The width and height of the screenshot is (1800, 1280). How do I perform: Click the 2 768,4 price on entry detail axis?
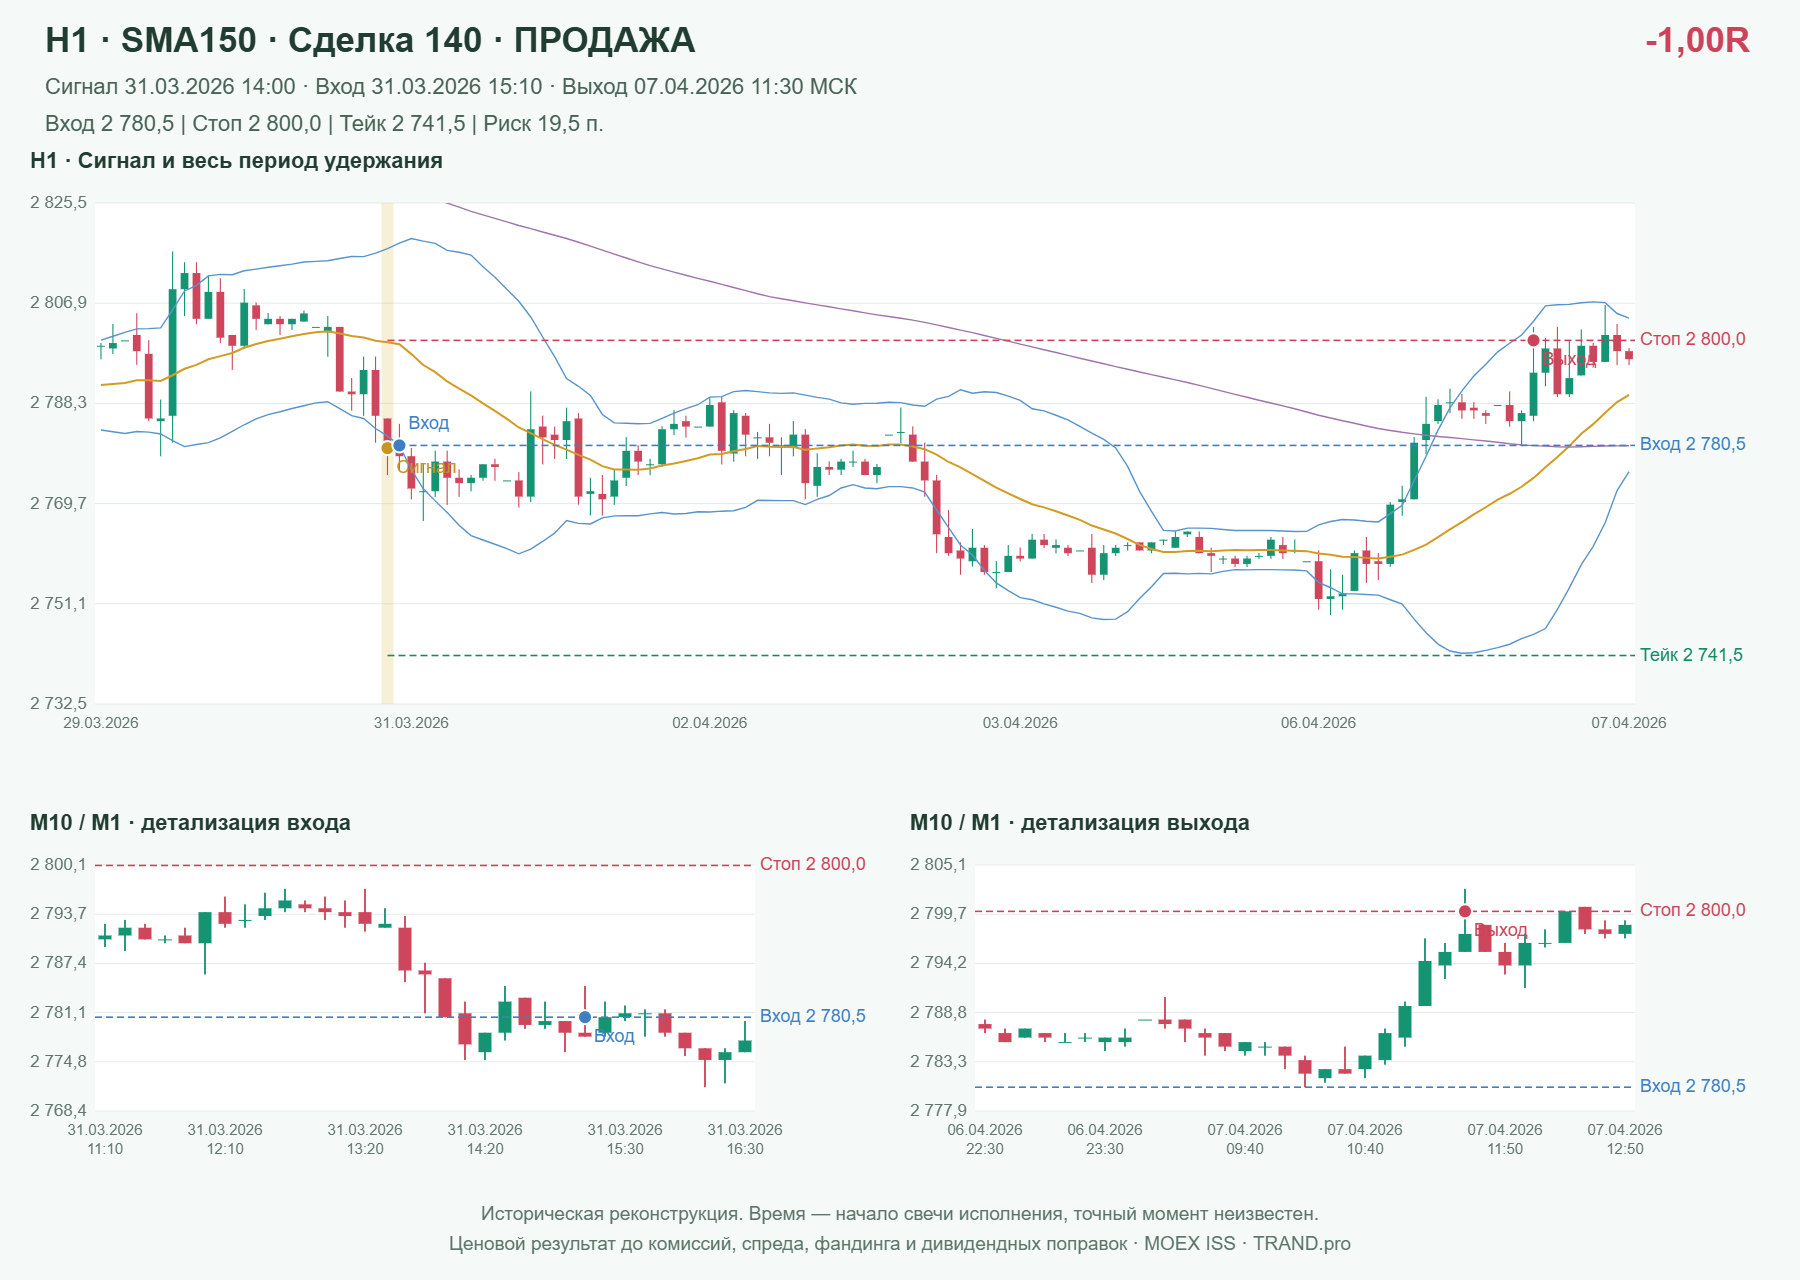tap(59, 1111)
